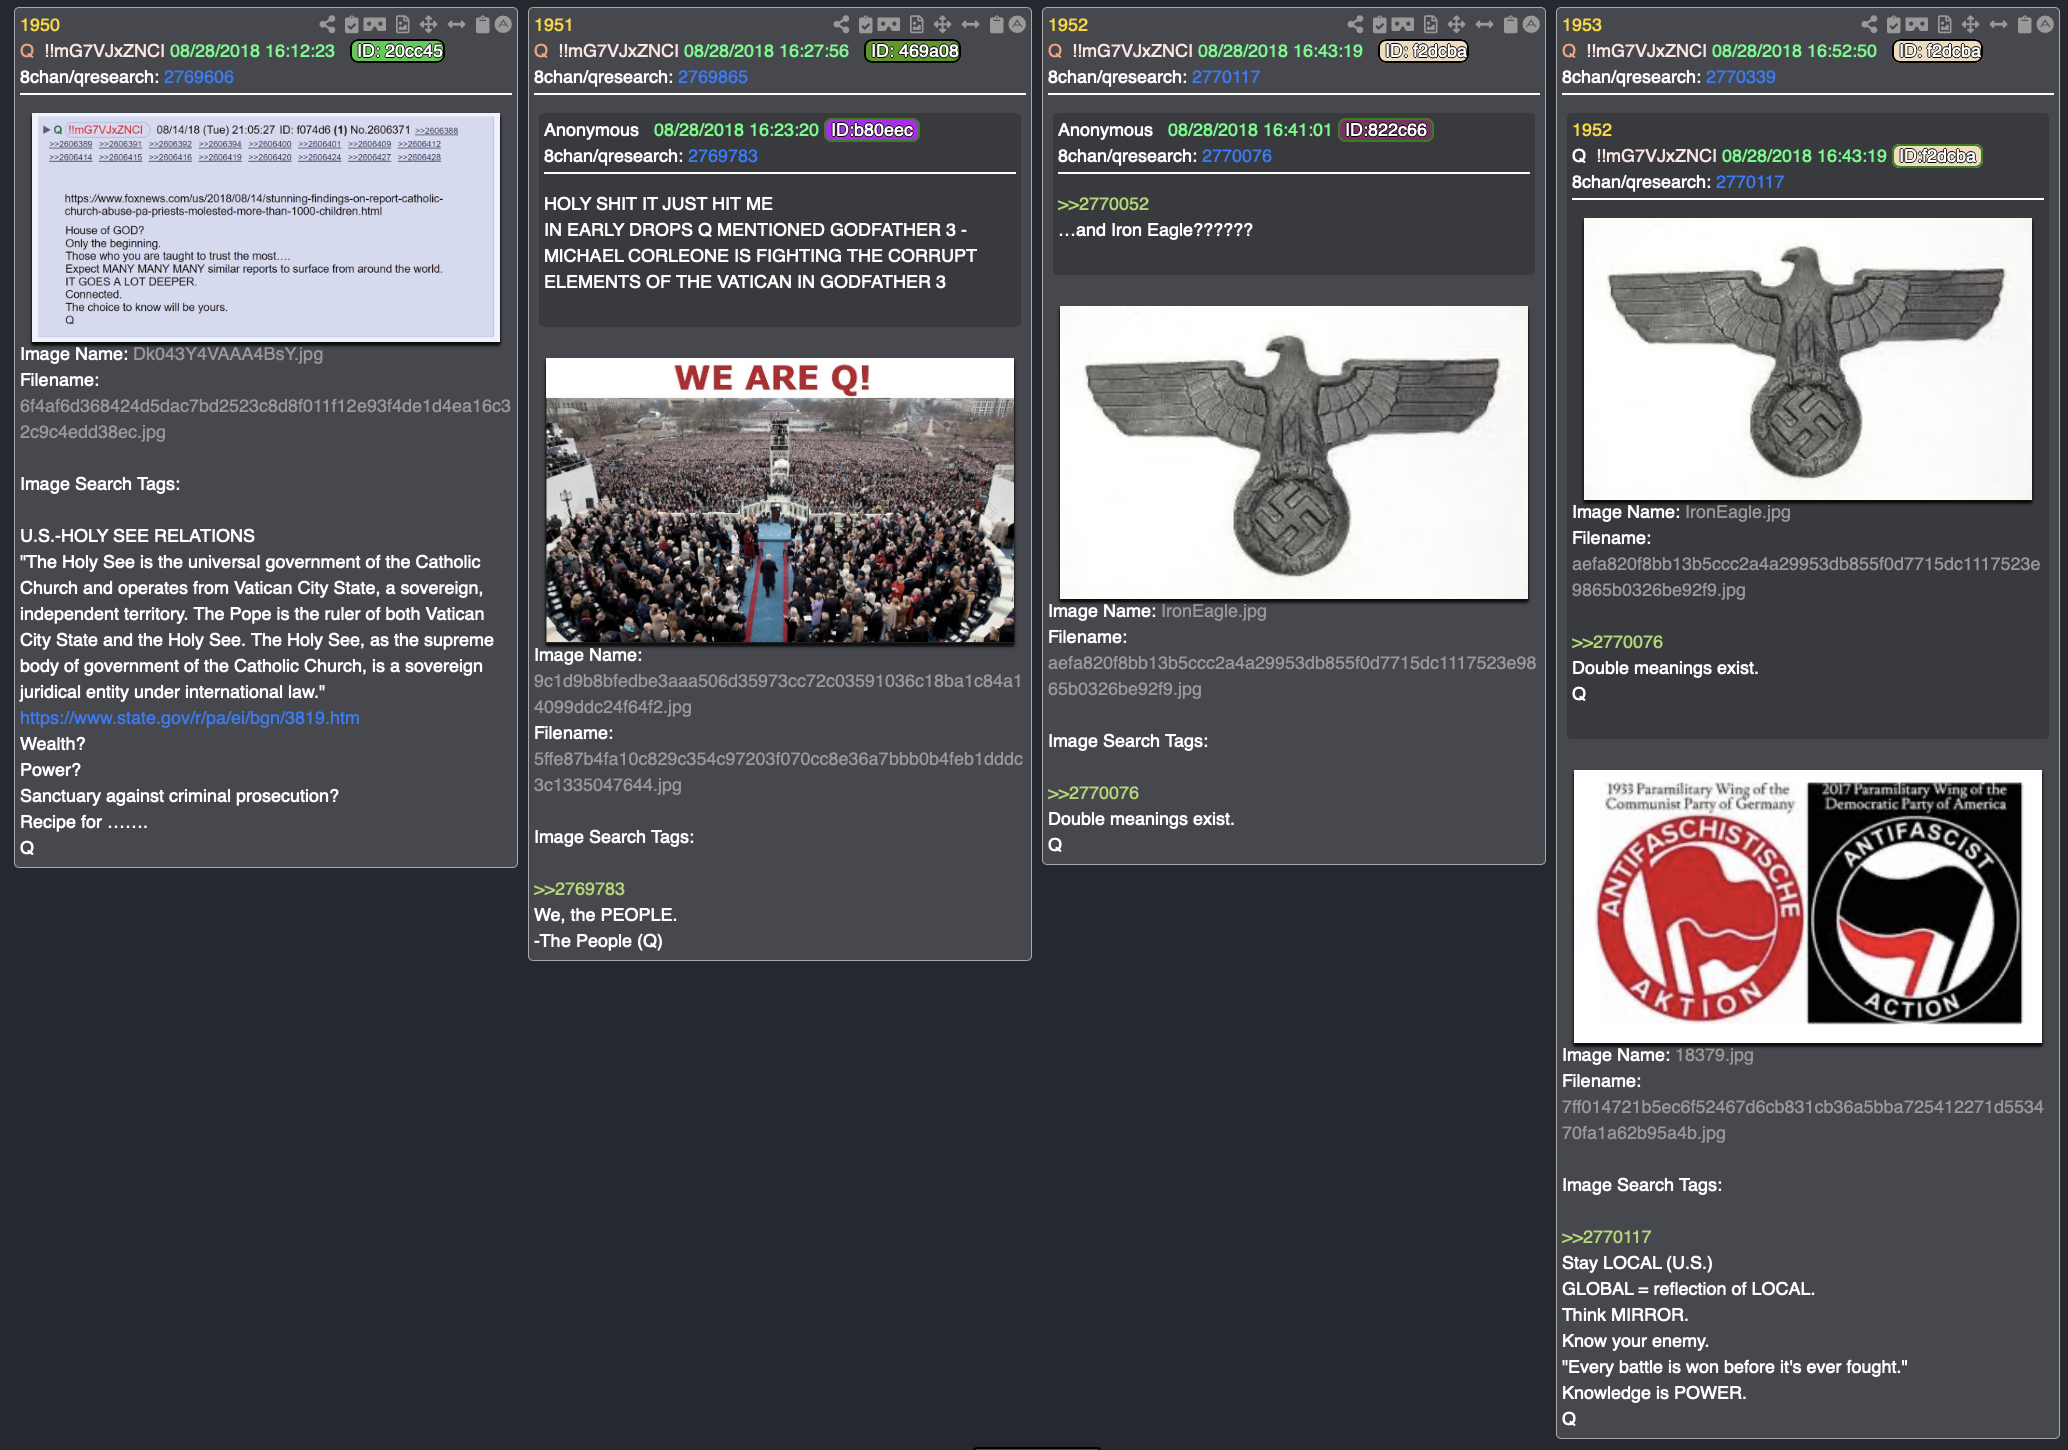The image size is (2068, 1450).
Task: Click image name IronEagle.jpg under post 1952
Action: [x=1213, y=611]
